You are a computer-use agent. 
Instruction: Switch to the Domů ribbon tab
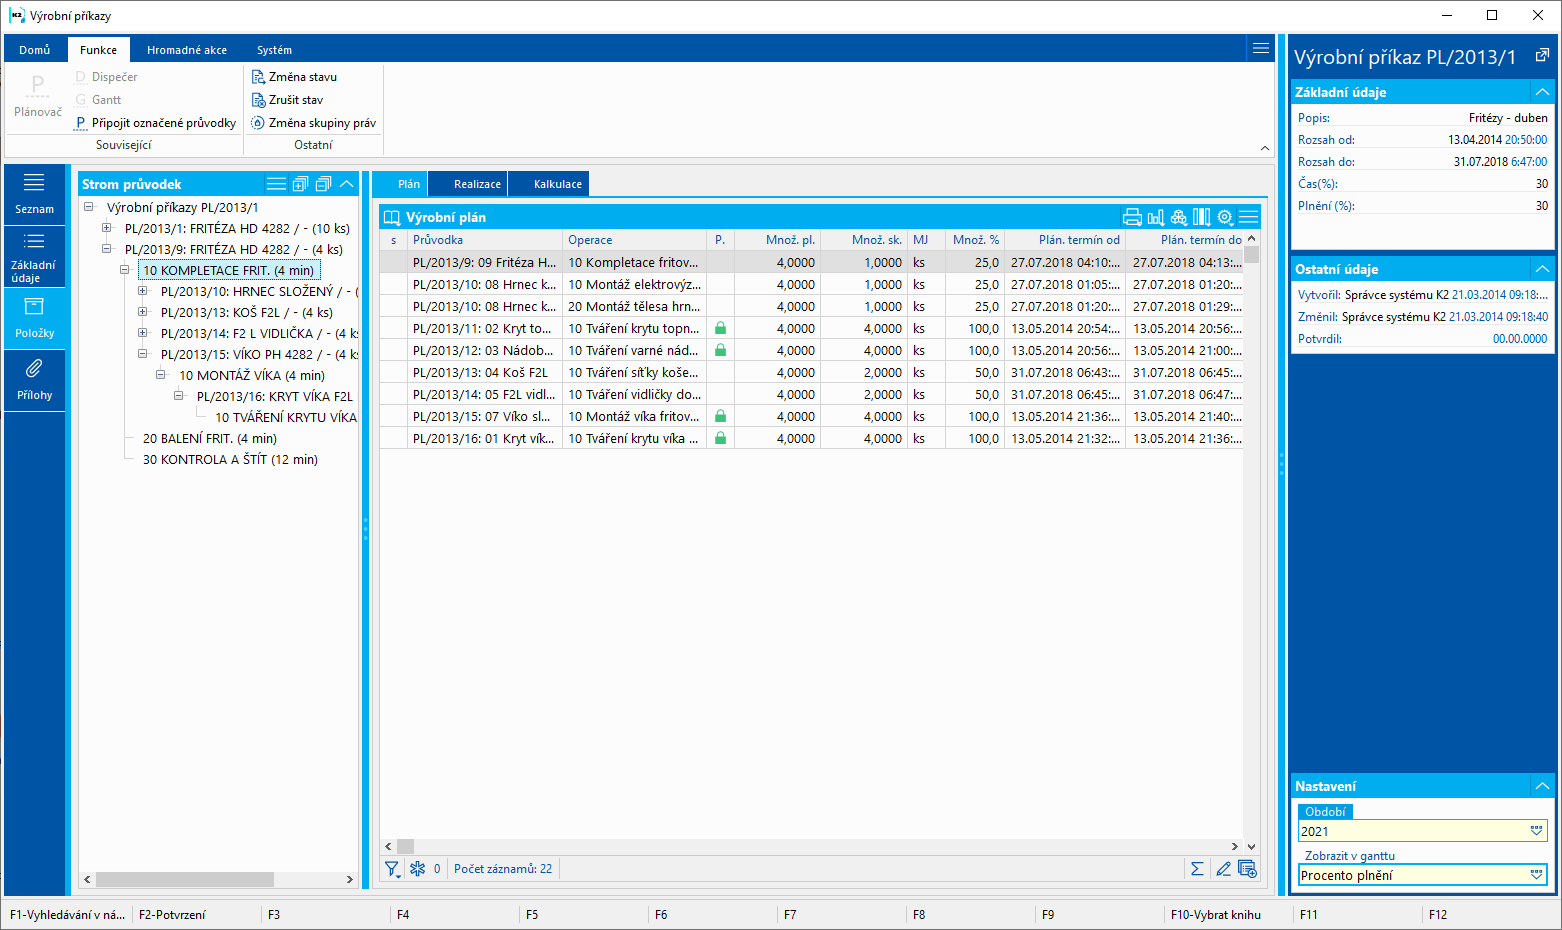(x=35, y=50)
